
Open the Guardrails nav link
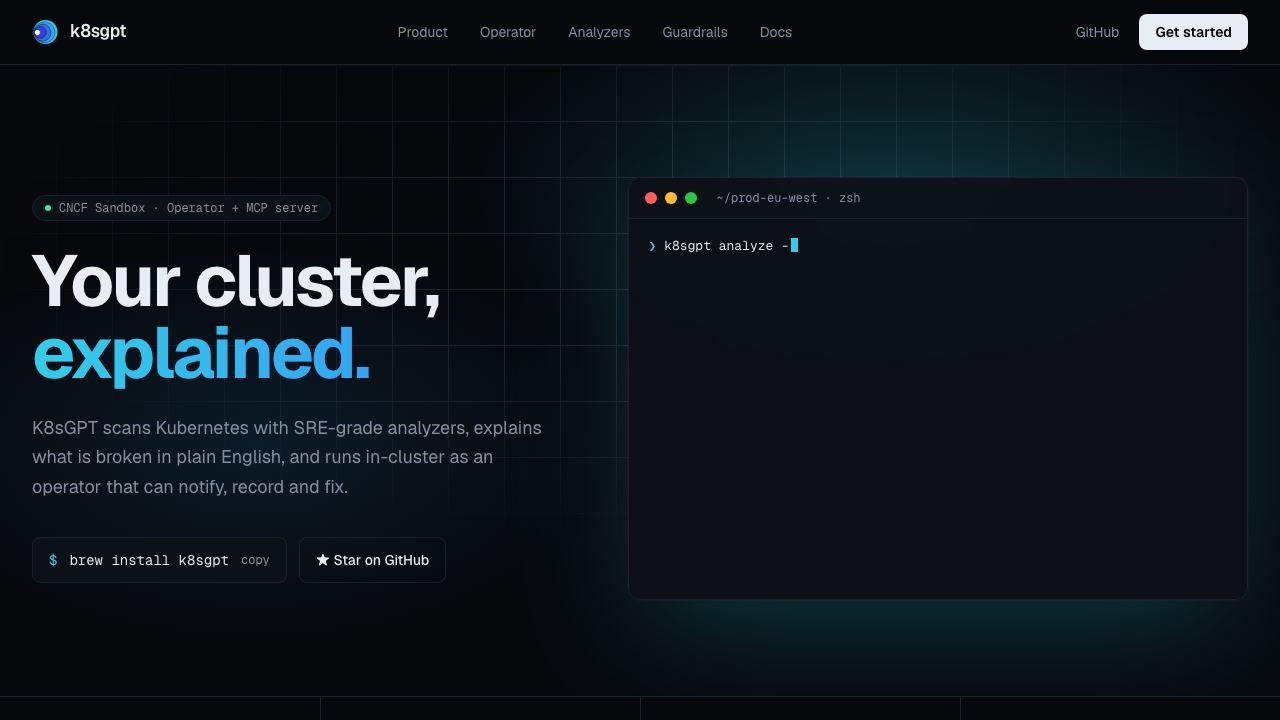[695, 32]
